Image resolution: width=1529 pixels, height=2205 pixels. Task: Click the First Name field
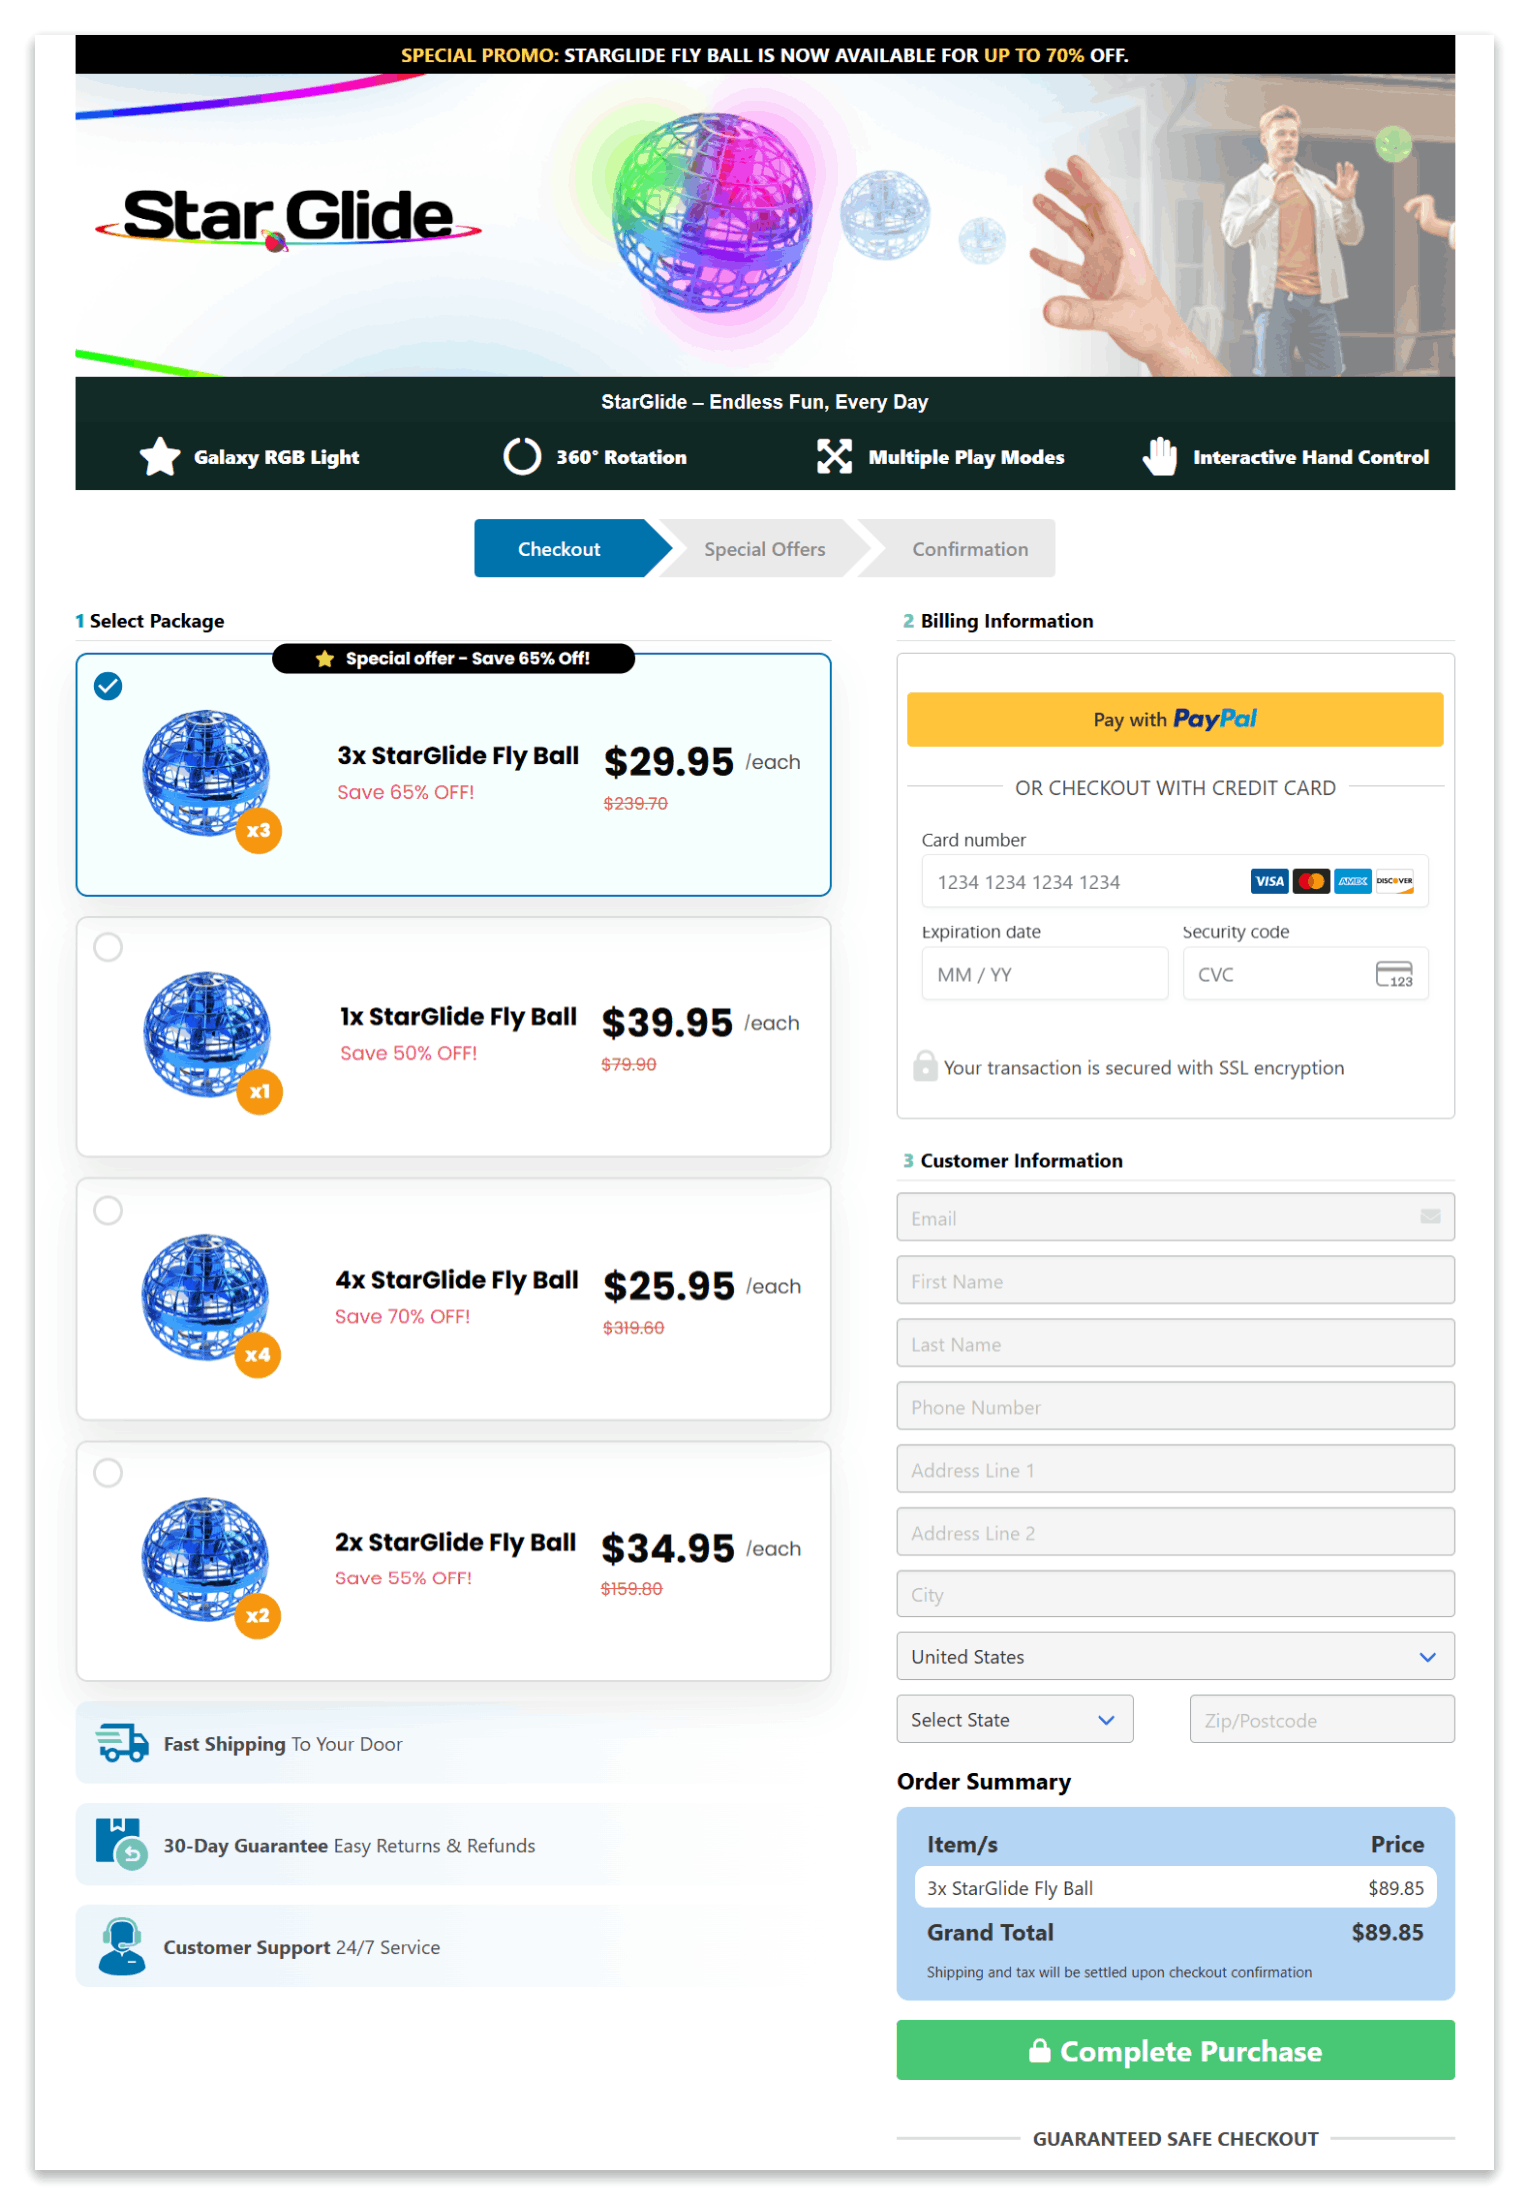click(1175, 1280)
